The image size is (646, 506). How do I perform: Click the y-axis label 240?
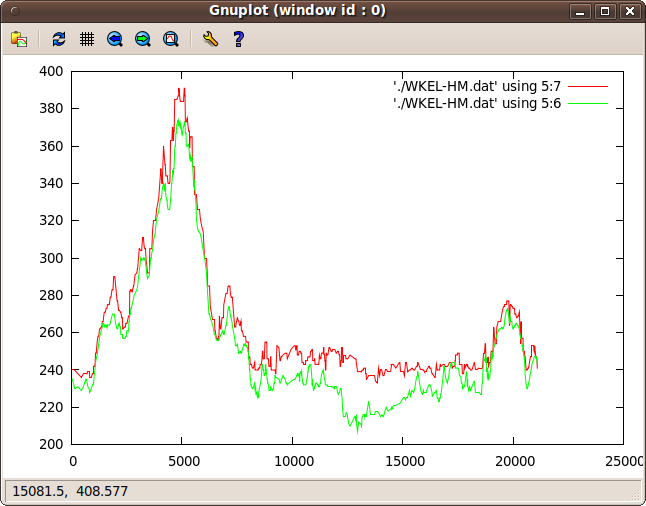(x=51, y=370)
